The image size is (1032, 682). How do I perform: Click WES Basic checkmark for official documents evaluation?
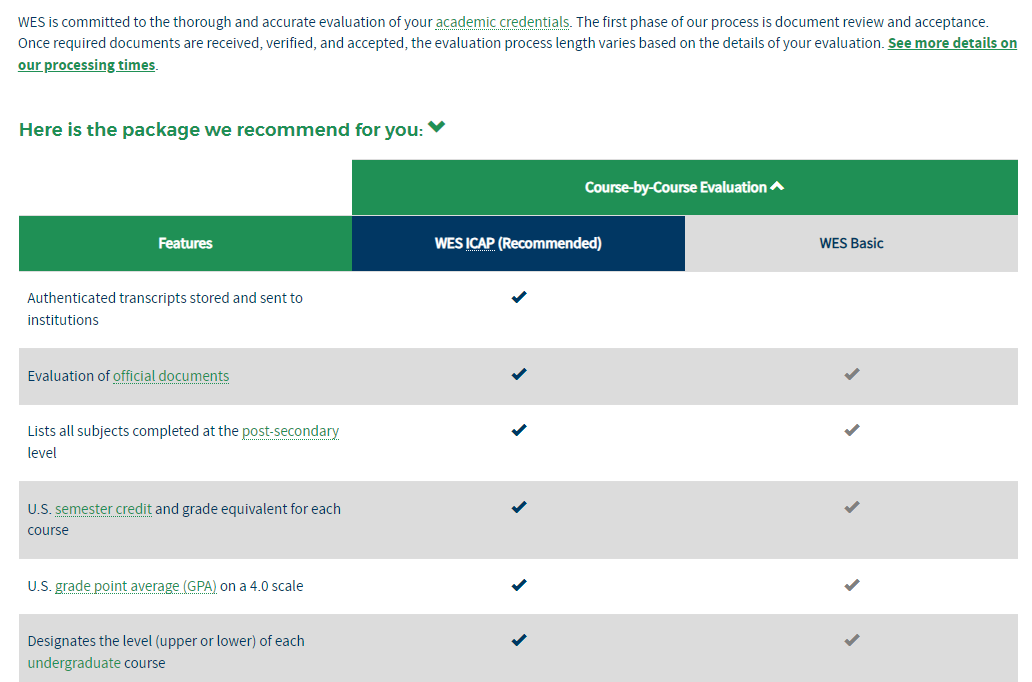(x=851, y=375)
